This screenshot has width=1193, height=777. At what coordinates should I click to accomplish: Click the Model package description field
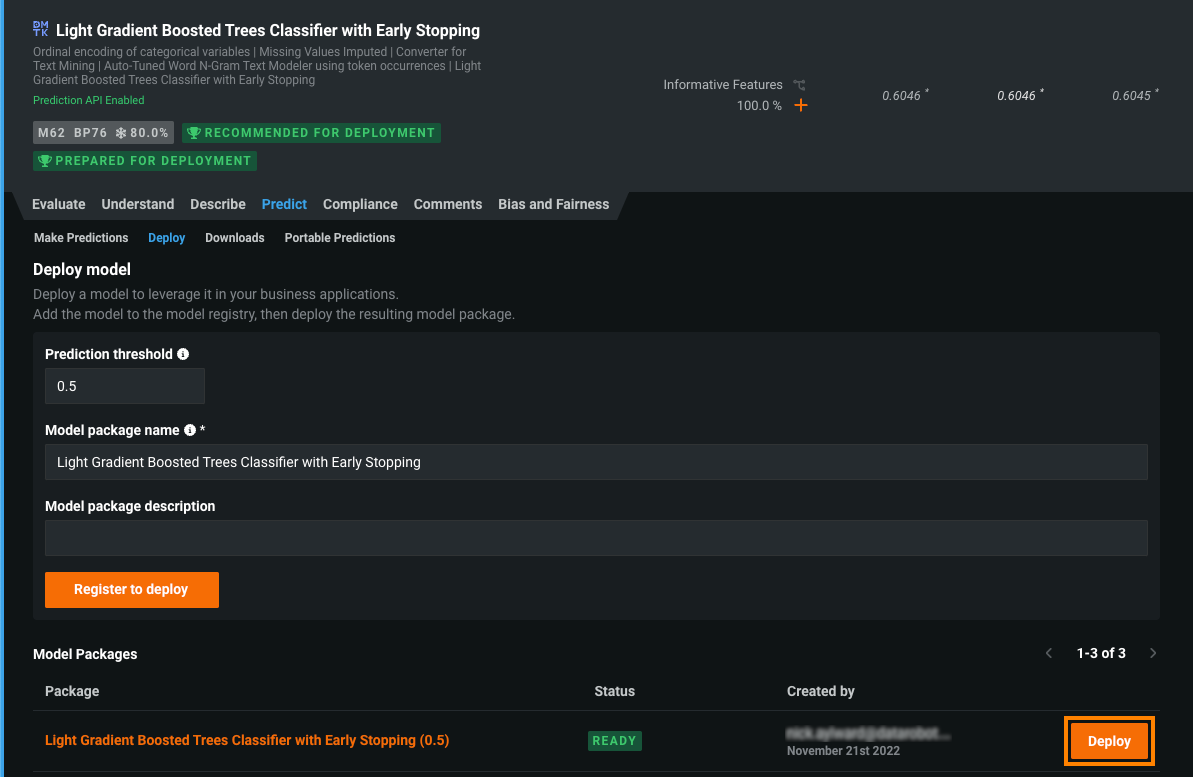coord(596,538)
